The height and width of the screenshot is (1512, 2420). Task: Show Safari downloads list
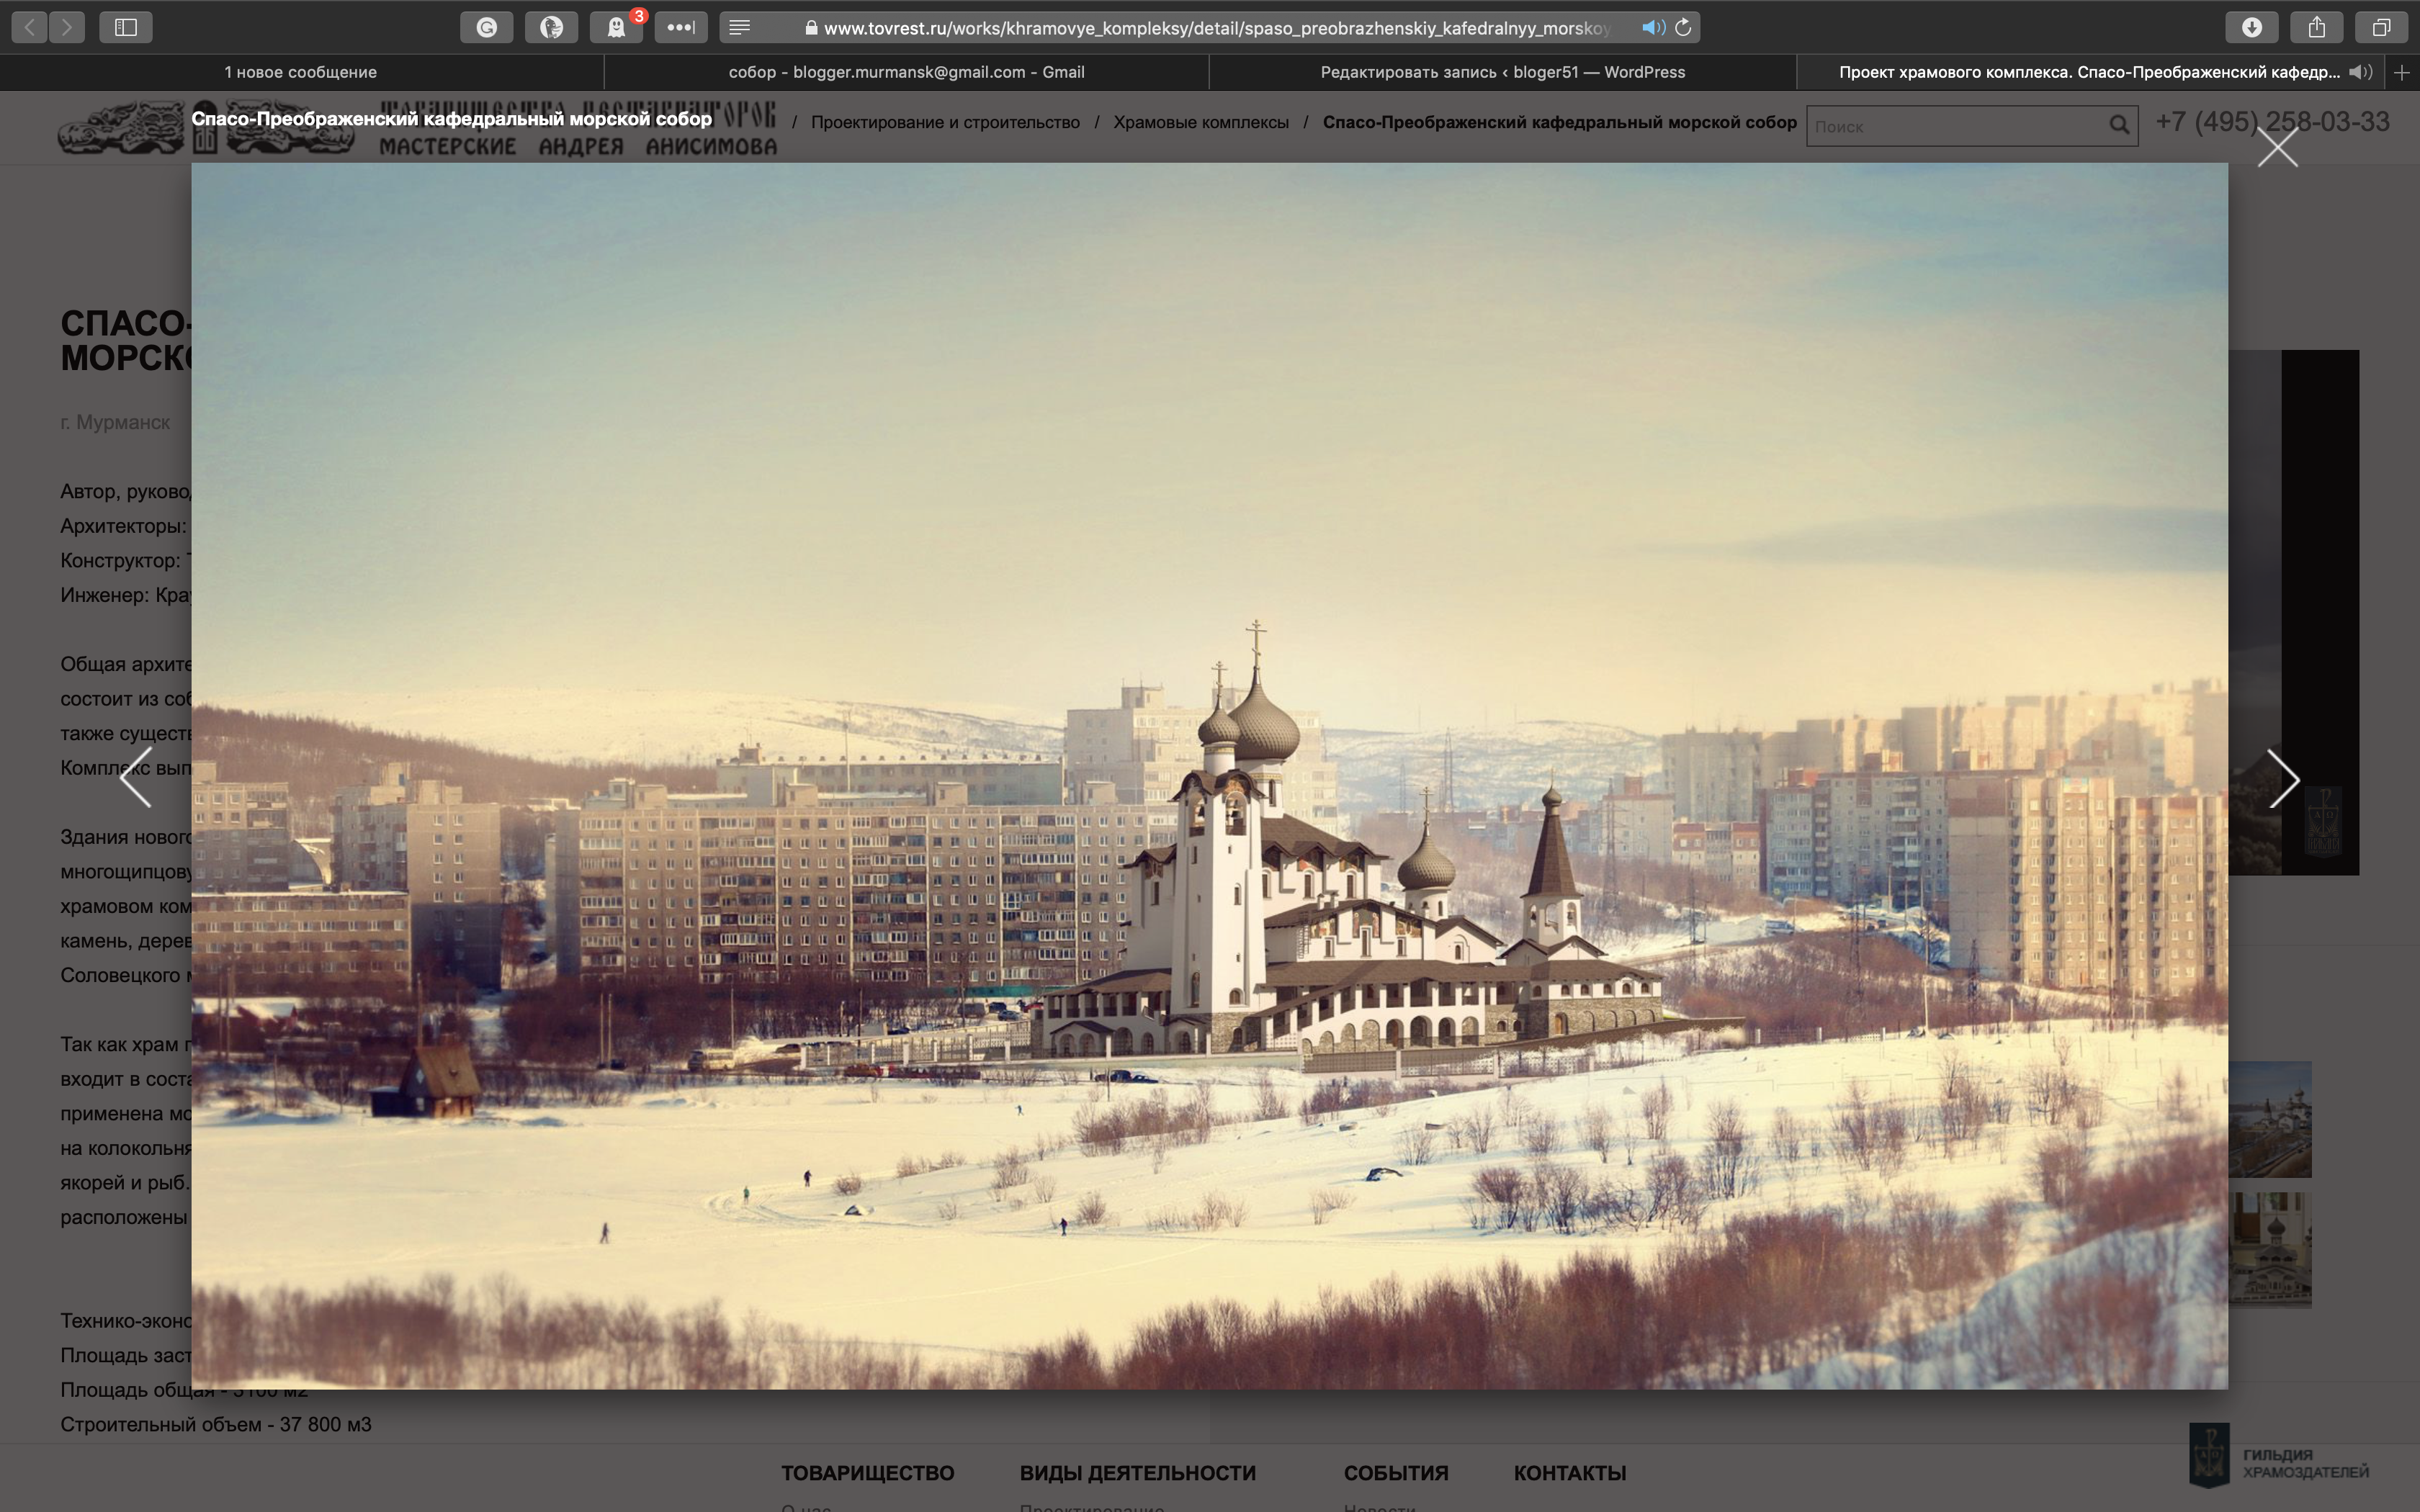pyautogui.click(x=2252, y=27)
